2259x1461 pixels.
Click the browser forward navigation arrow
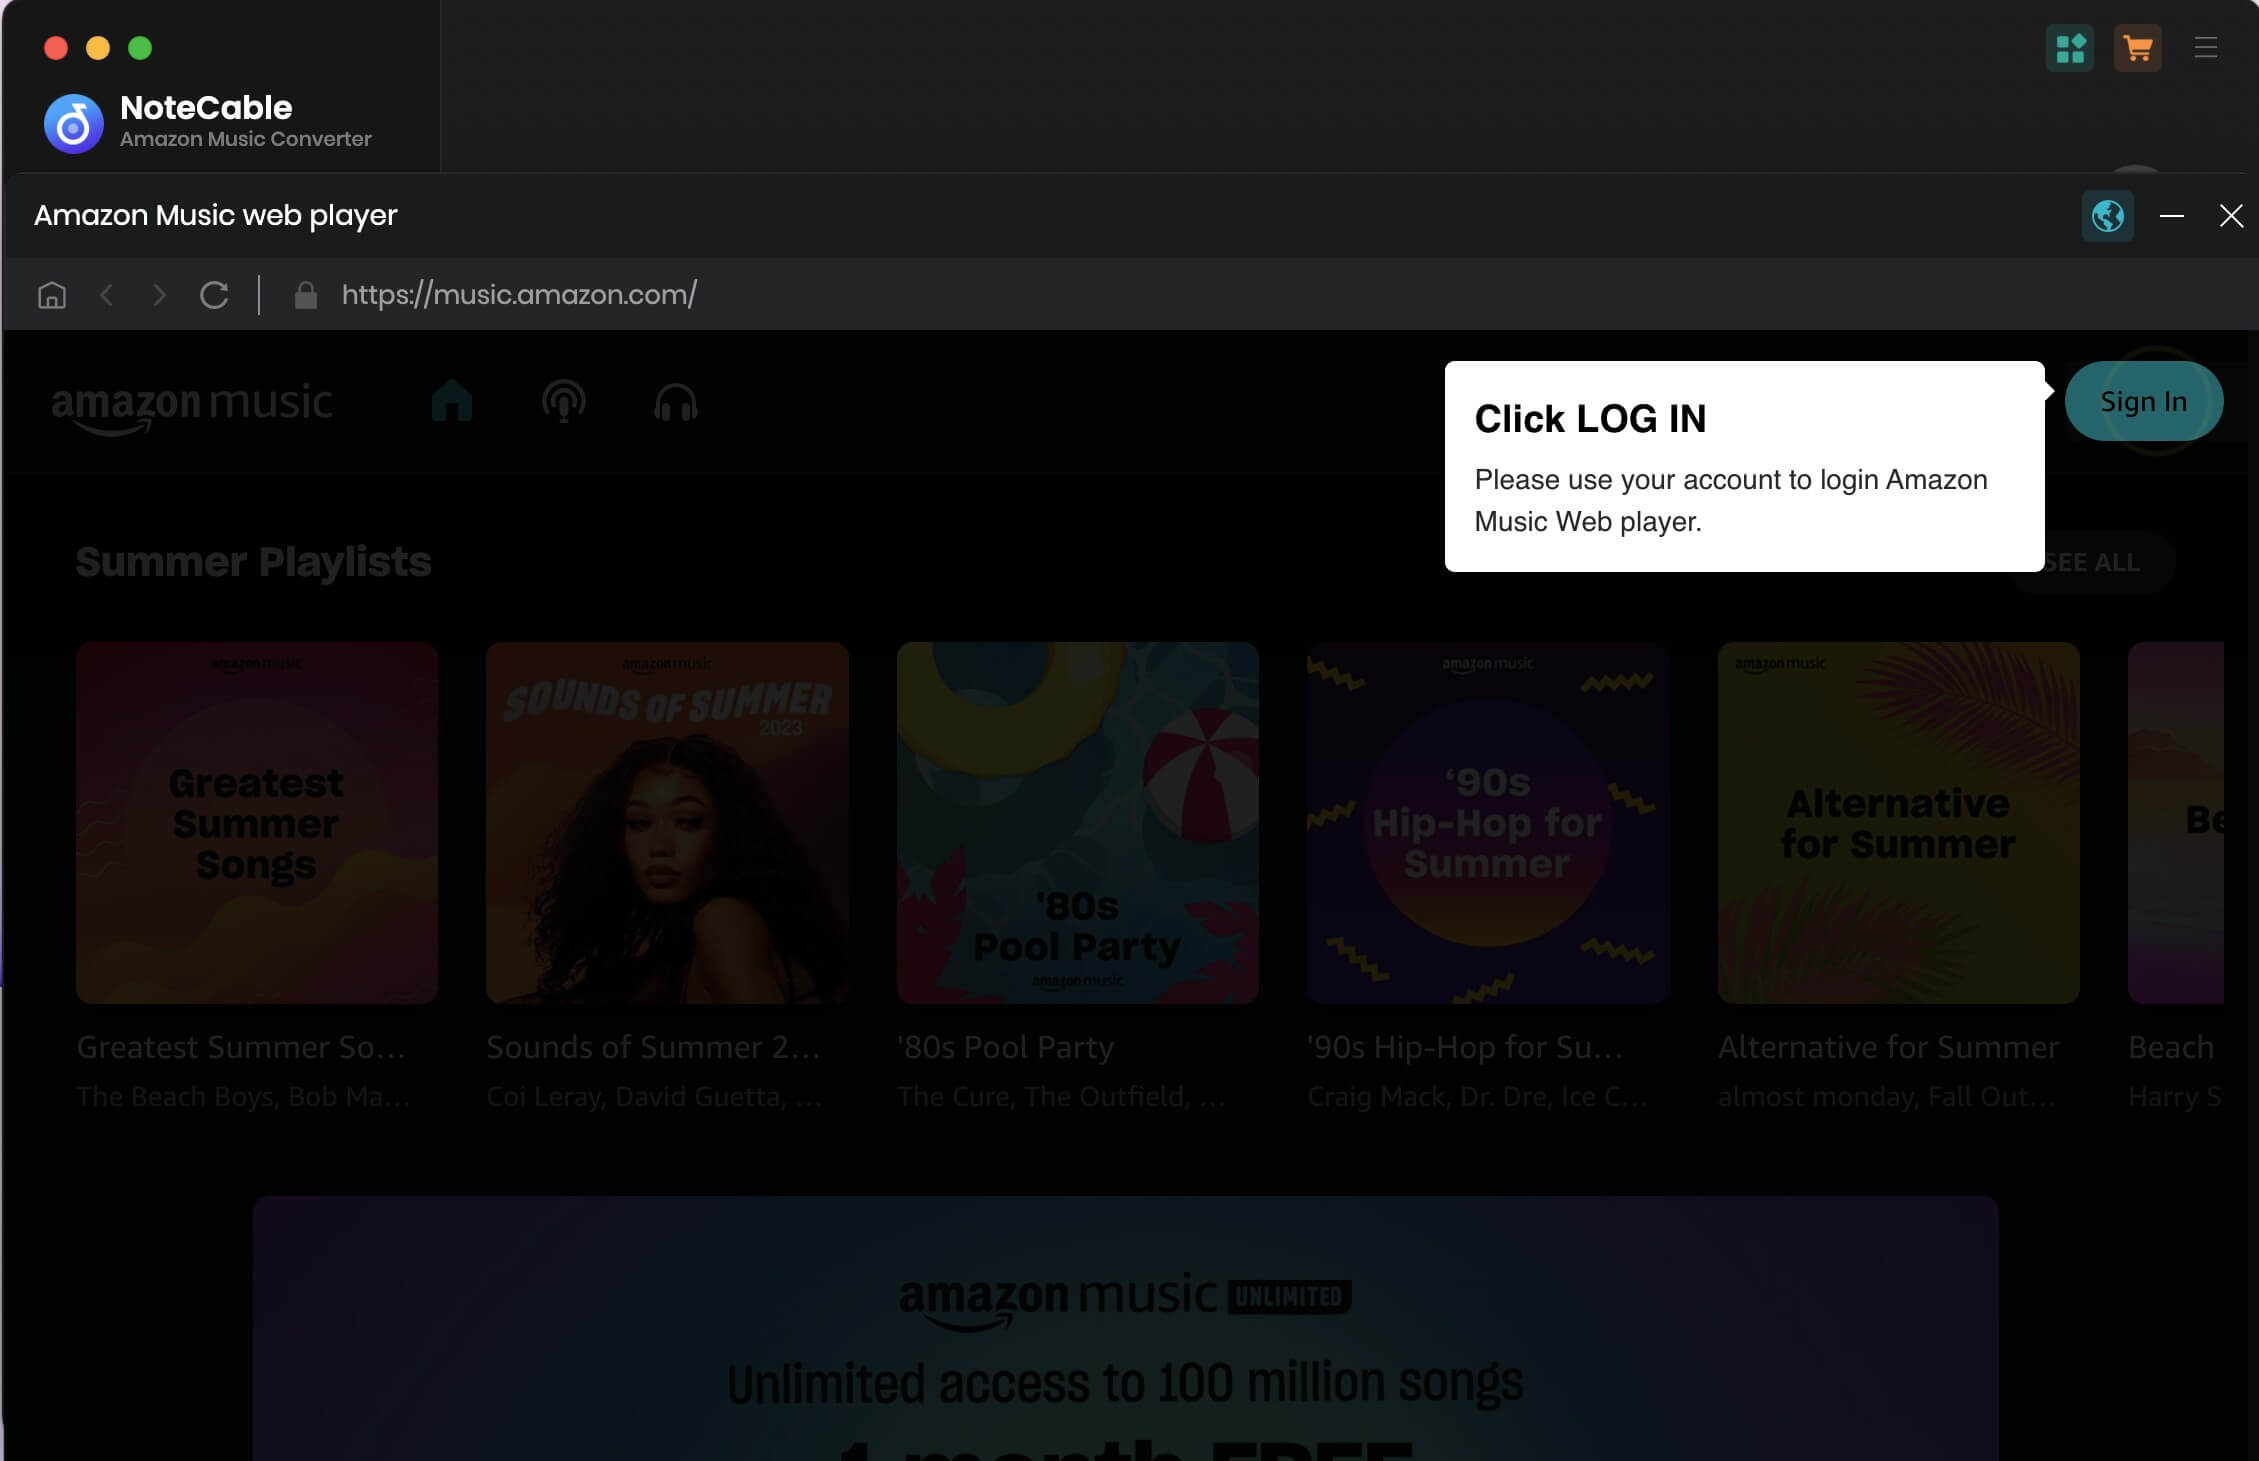coord(158,295)
